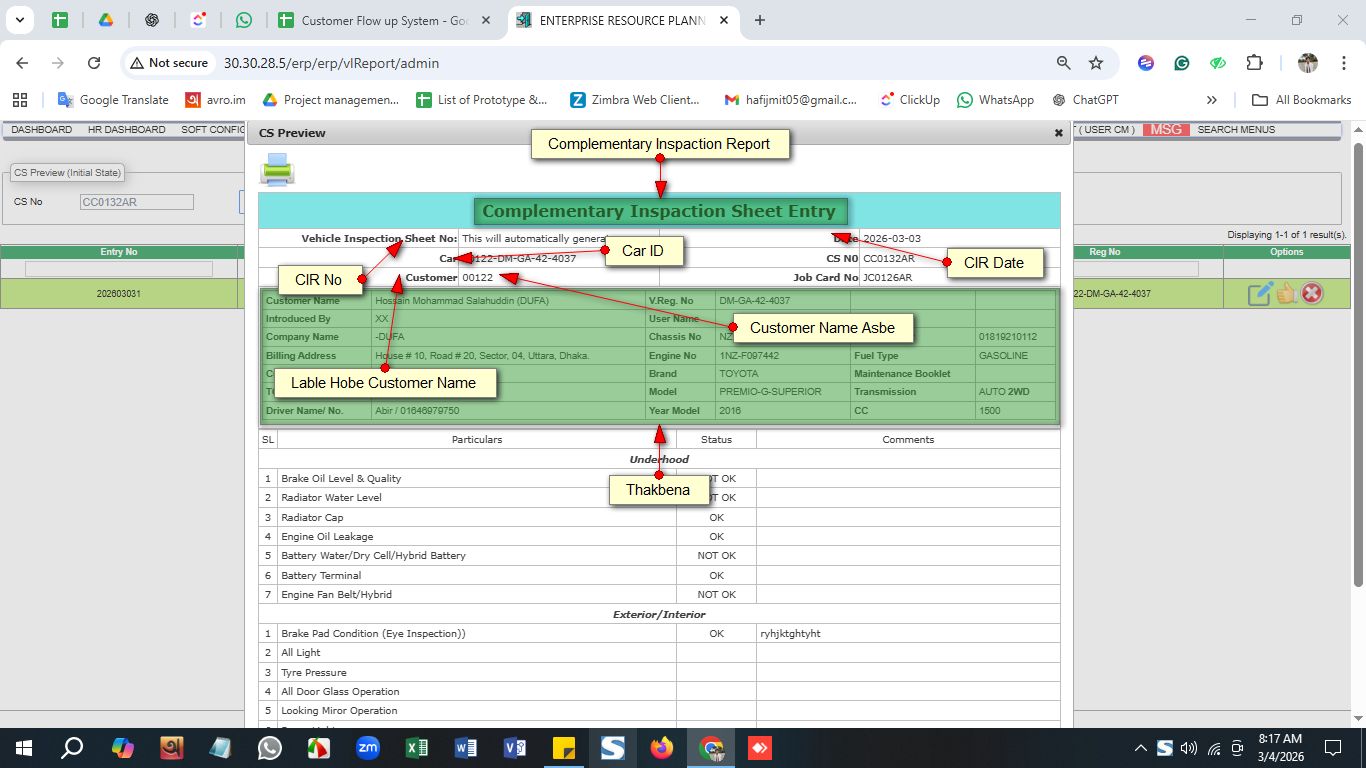Open the Google Translate bookmark
Image resolution: width=1366 pixels, height=768 pixels.
coord(113,100)
